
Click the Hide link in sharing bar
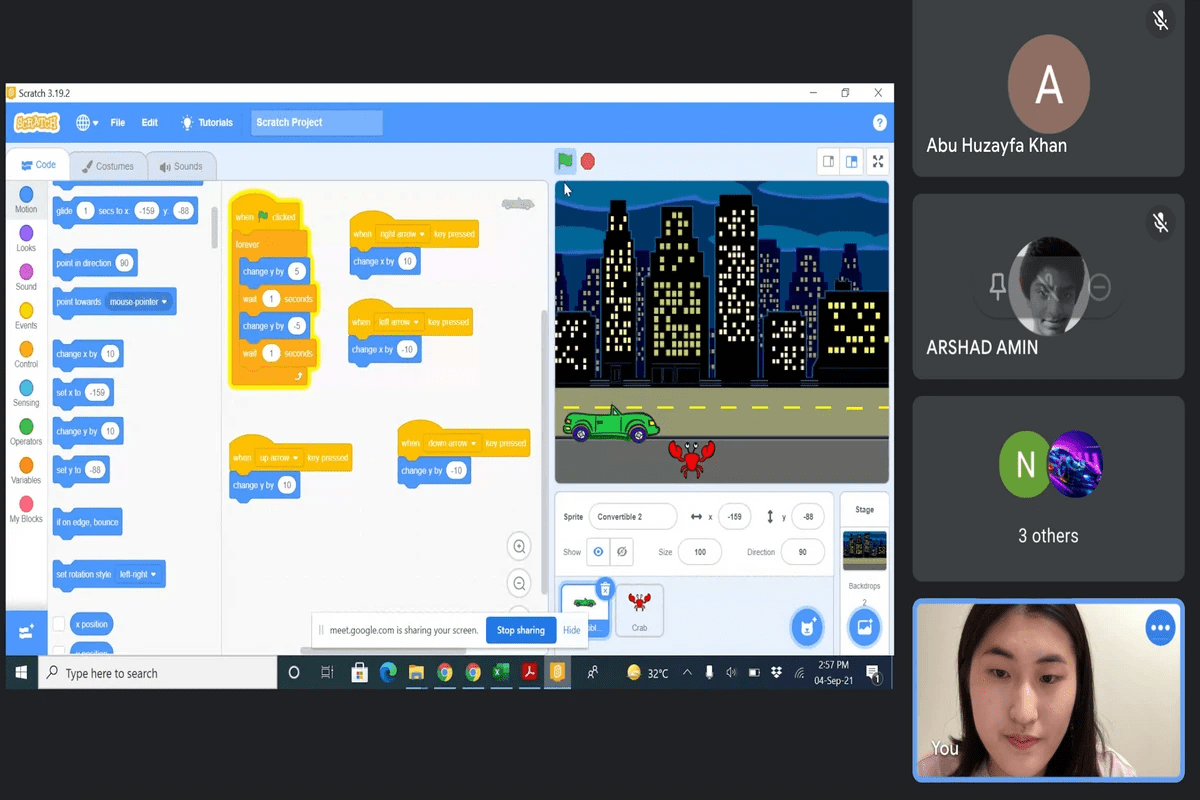tap(571, 630)
